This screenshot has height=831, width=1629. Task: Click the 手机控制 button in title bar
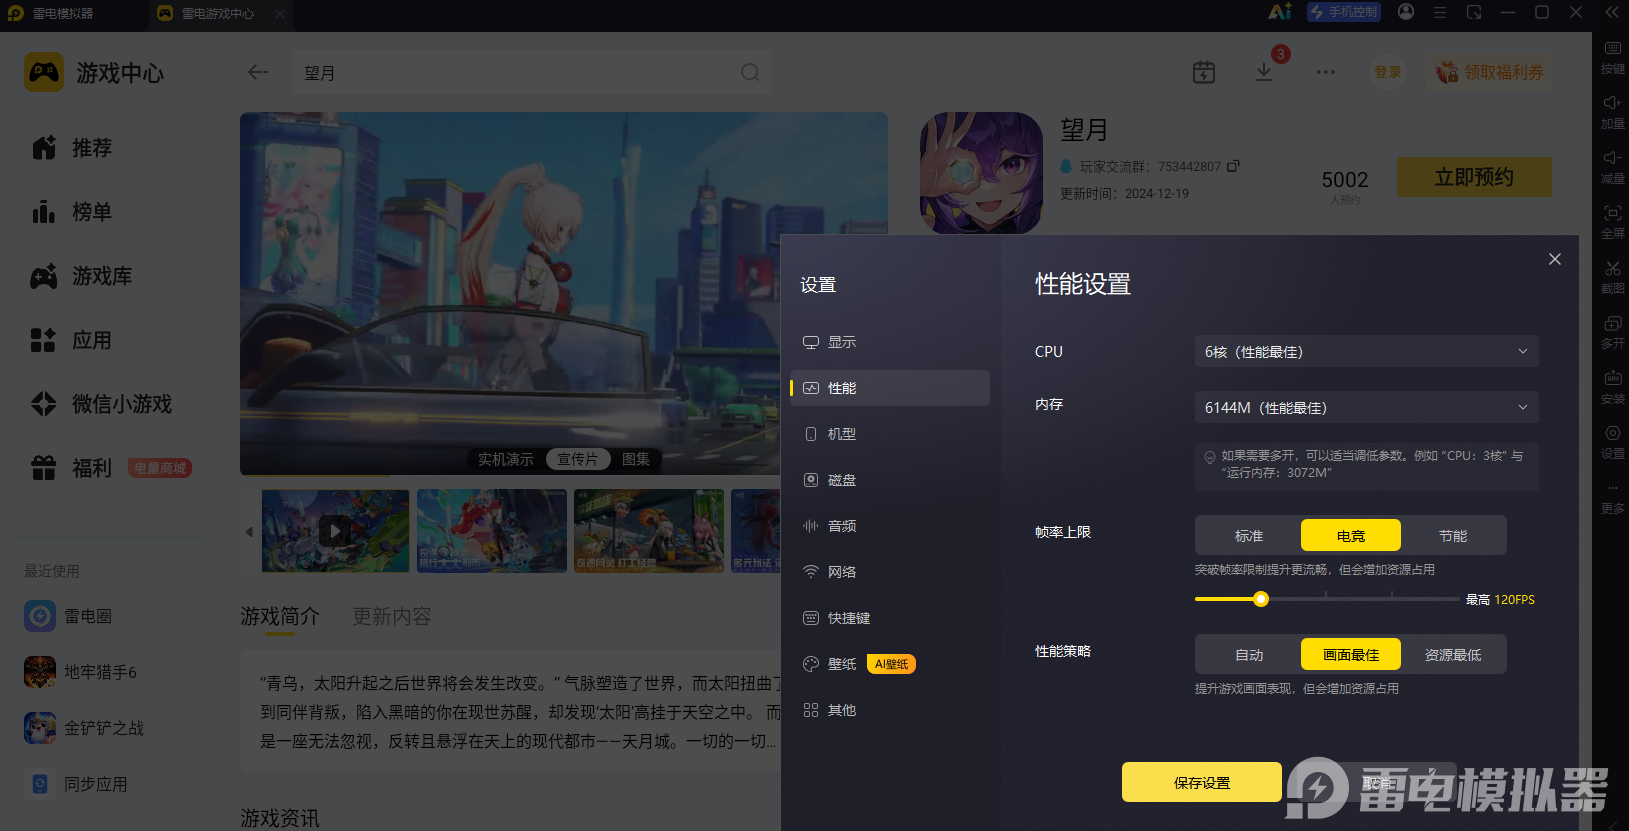click(1345, 12)
